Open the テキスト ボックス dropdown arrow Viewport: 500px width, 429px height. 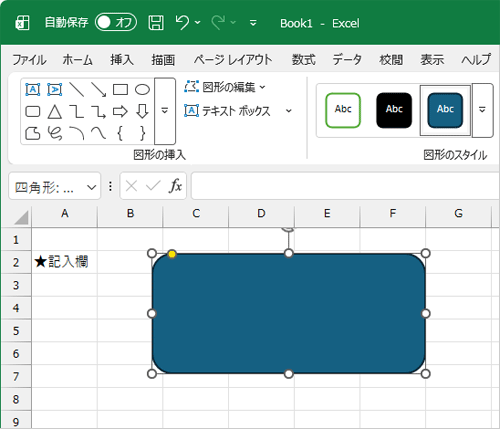click(x=289, y=111)
